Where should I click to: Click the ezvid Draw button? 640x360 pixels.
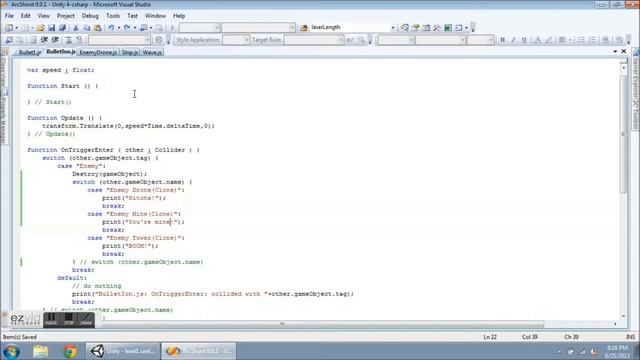tap(86, 320)
